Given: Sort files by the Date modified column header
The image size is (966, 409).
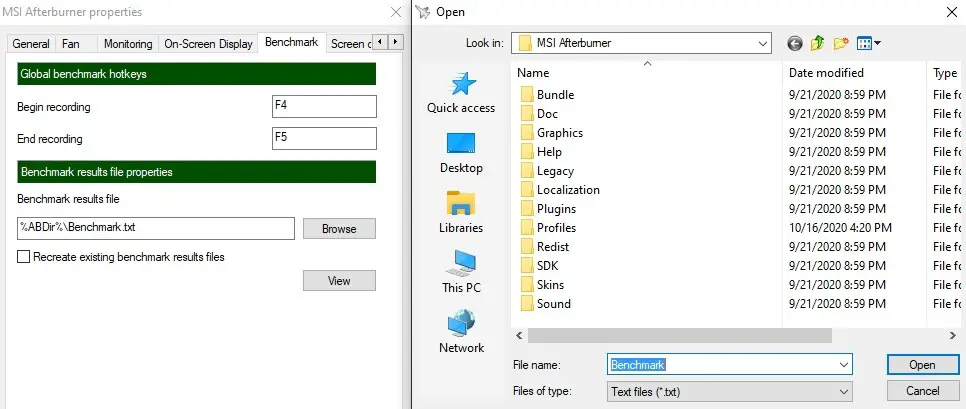Looking at the screenshot, I should click(x=854, y=73).
